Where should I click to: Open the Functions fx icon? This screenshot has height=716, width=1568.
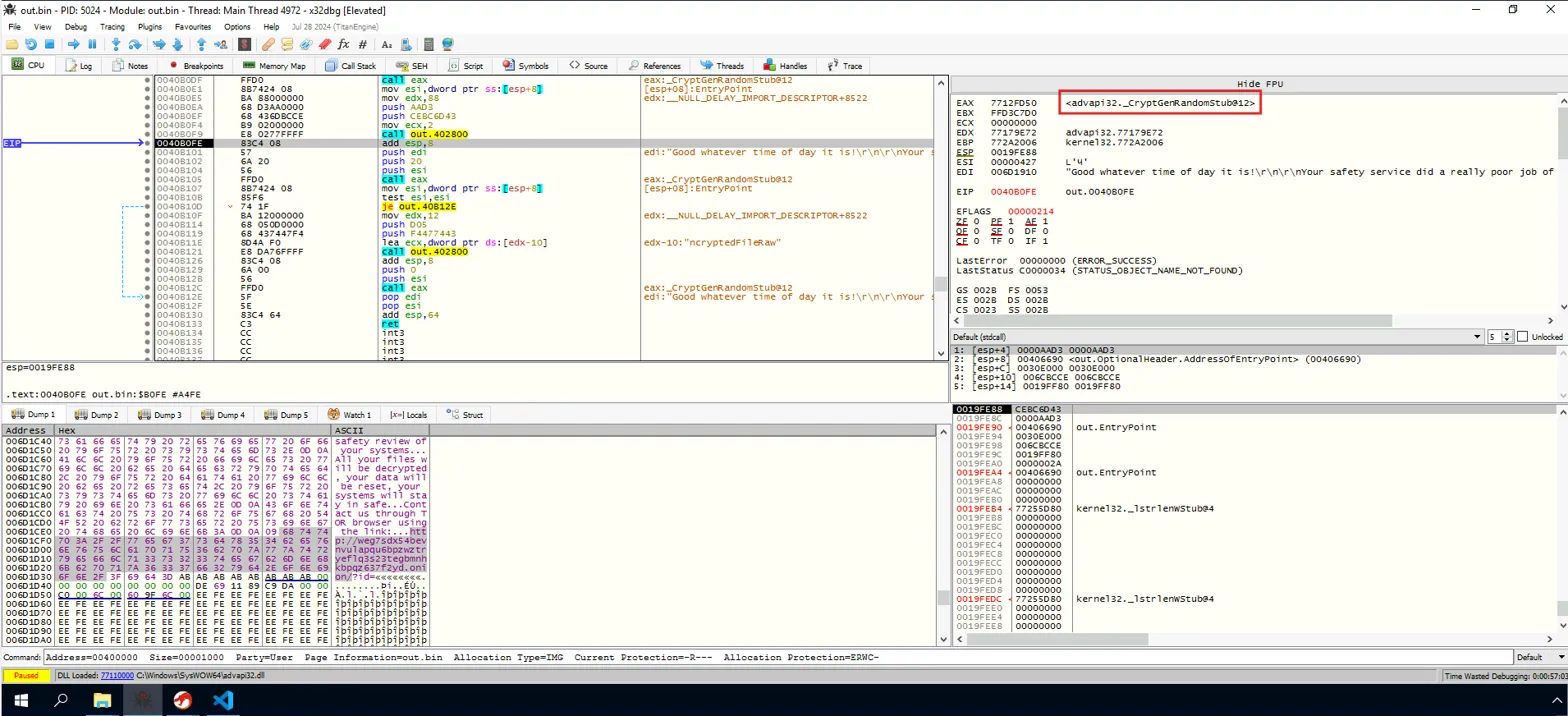coord(343,44)
